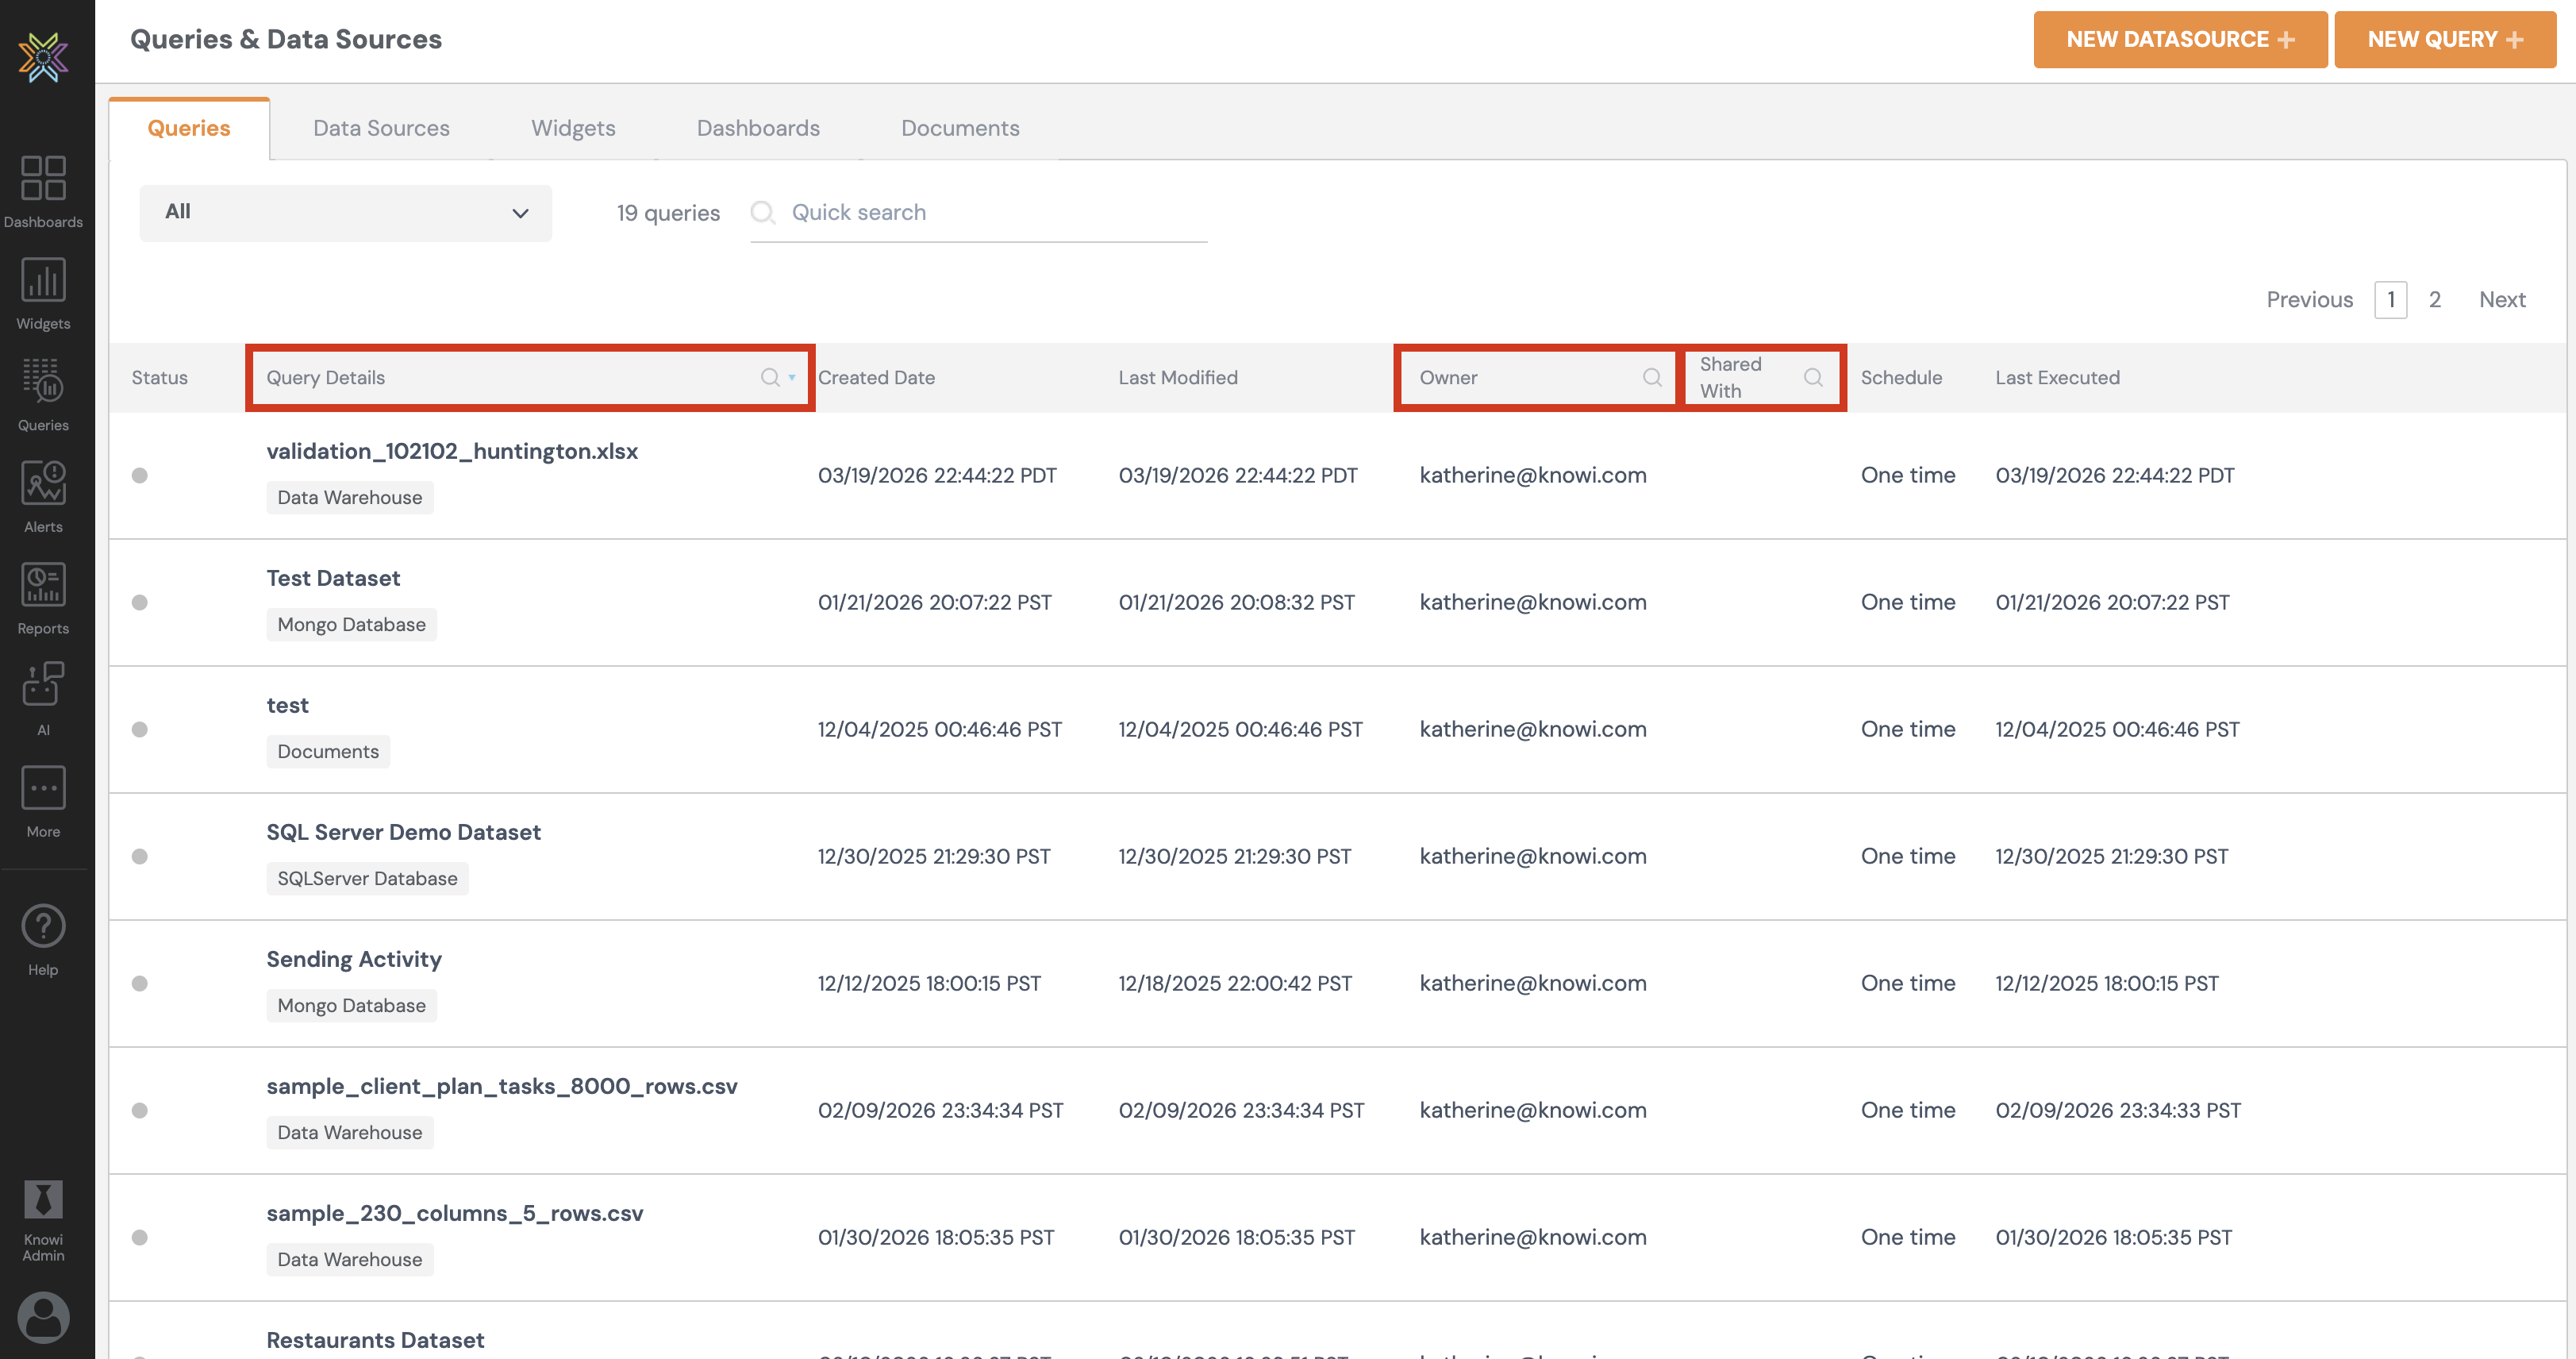2576x1359 pixels.
Task: Click search icon in Owner column header
Action: (1652, 377)
